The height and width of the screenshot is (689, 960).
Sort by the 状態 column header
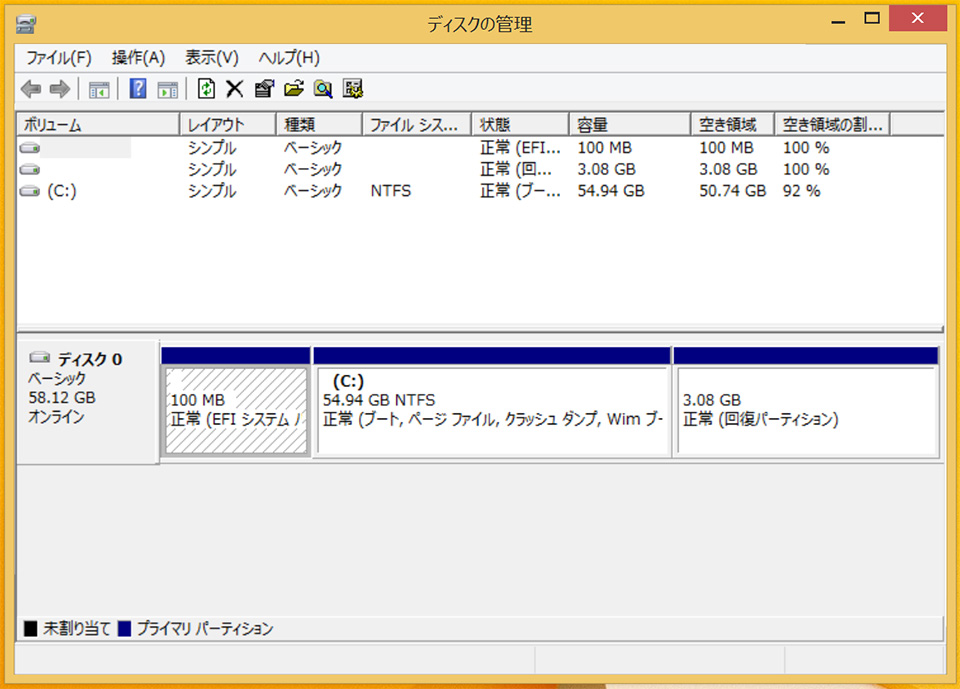click(x=520, y=124)
